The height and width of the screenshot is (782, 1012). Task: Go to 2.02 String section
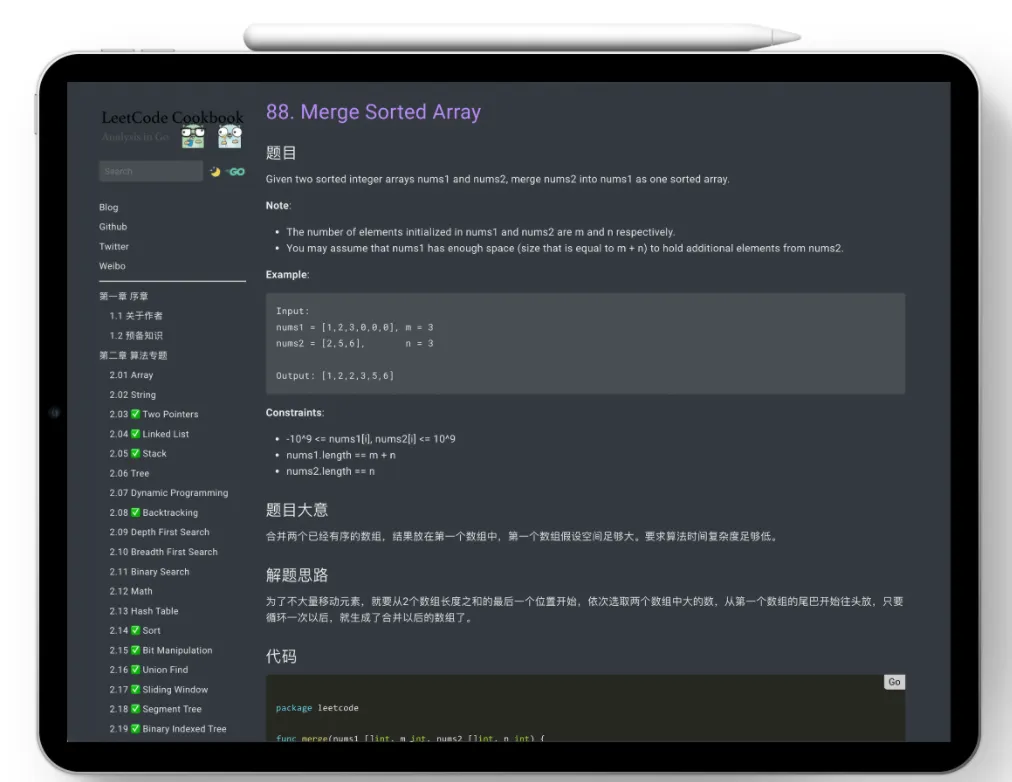click(x=132, y=394)
